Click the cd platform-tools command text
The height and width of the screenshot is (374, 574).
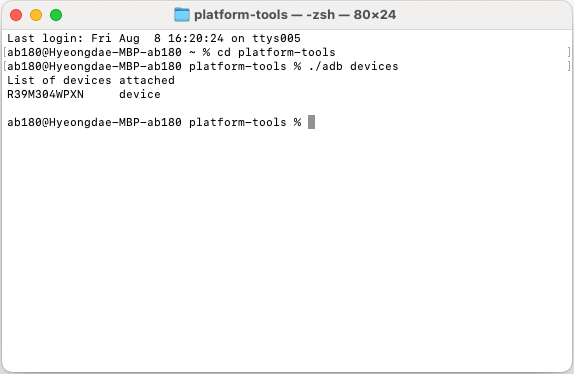tap(276, 52)
